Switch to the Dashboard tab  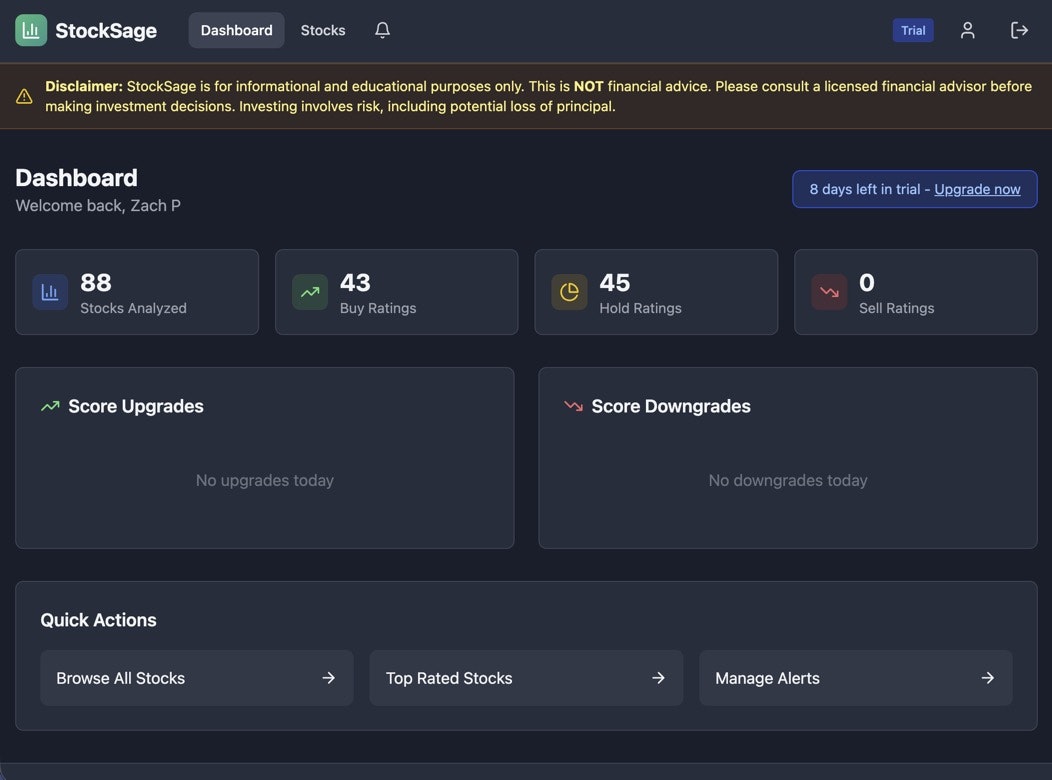click(x=236, y=30)
